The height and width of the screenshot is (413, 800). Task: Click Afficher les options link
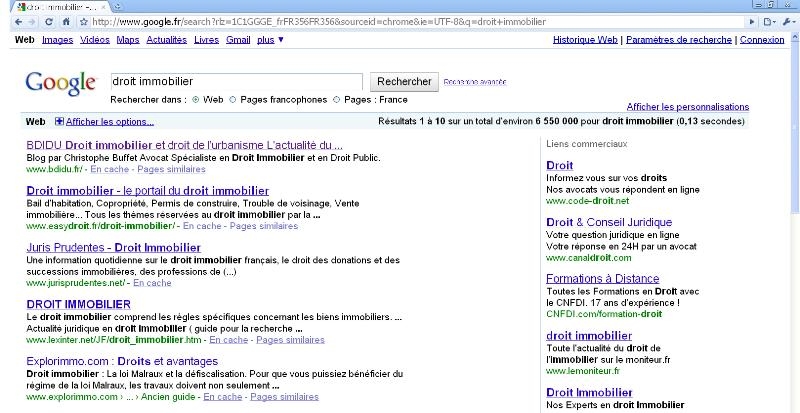click(110, 122)
